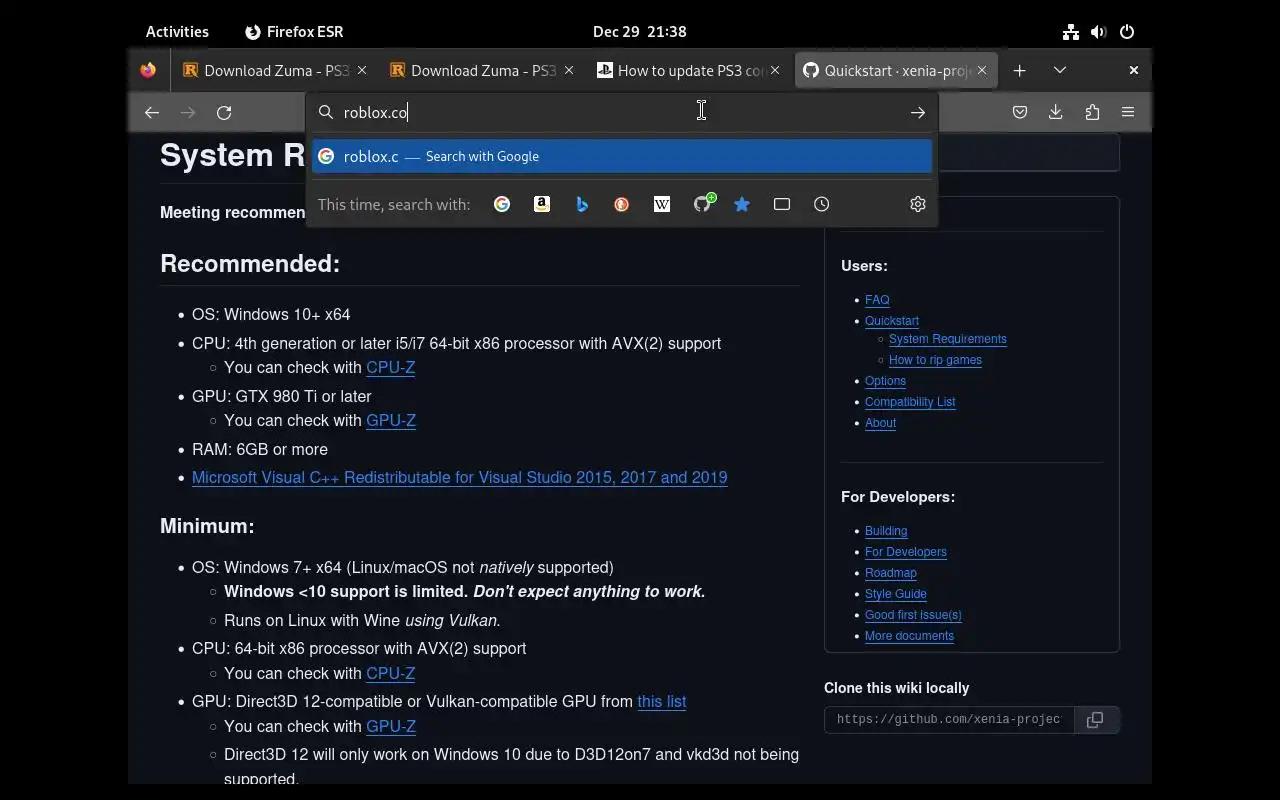Search bookmarks with the star icon
1280x800 pixels.
click(x=742, y=204)
